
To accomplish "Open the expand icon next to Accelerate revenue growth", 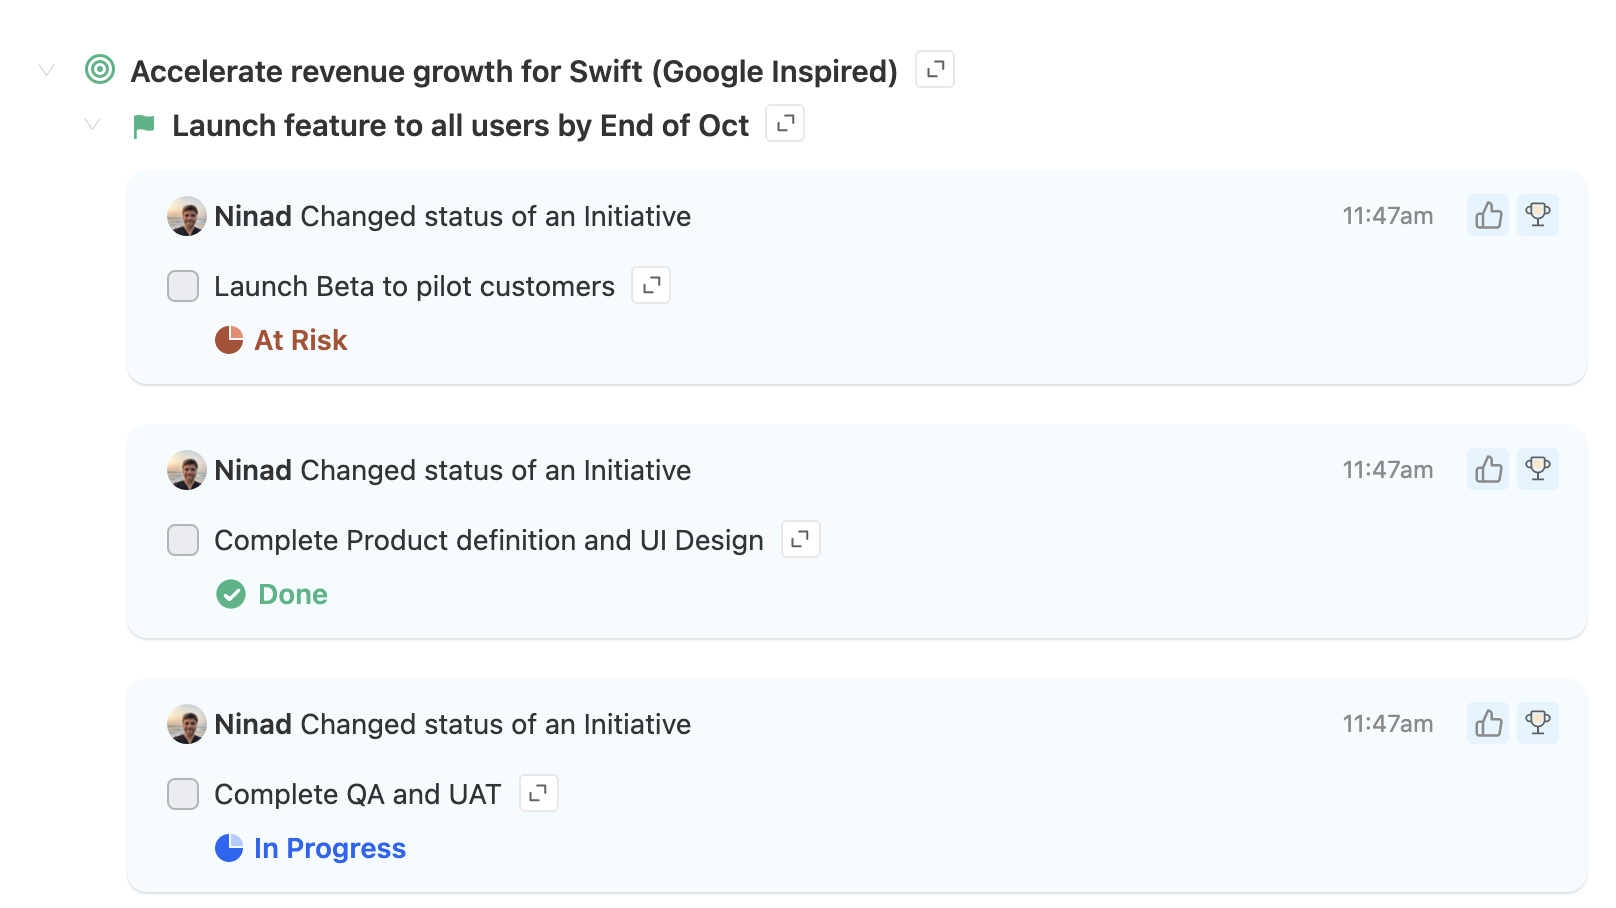I will [935, 69].
